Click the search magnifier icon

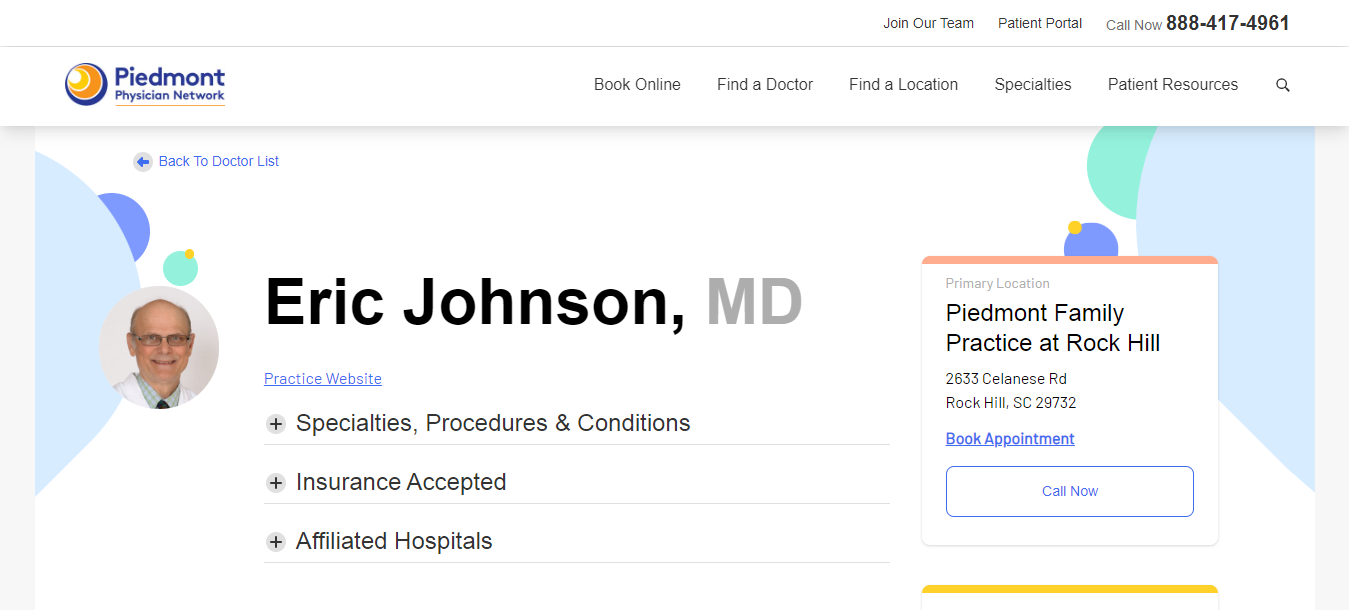point(1283,85)
